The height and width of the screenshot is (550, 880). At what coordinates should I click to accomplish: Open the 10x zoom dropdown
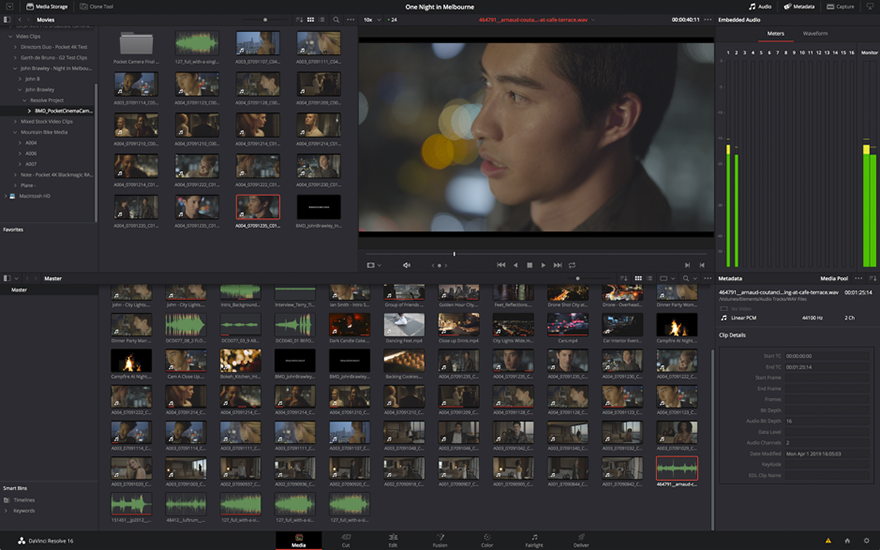370,19
